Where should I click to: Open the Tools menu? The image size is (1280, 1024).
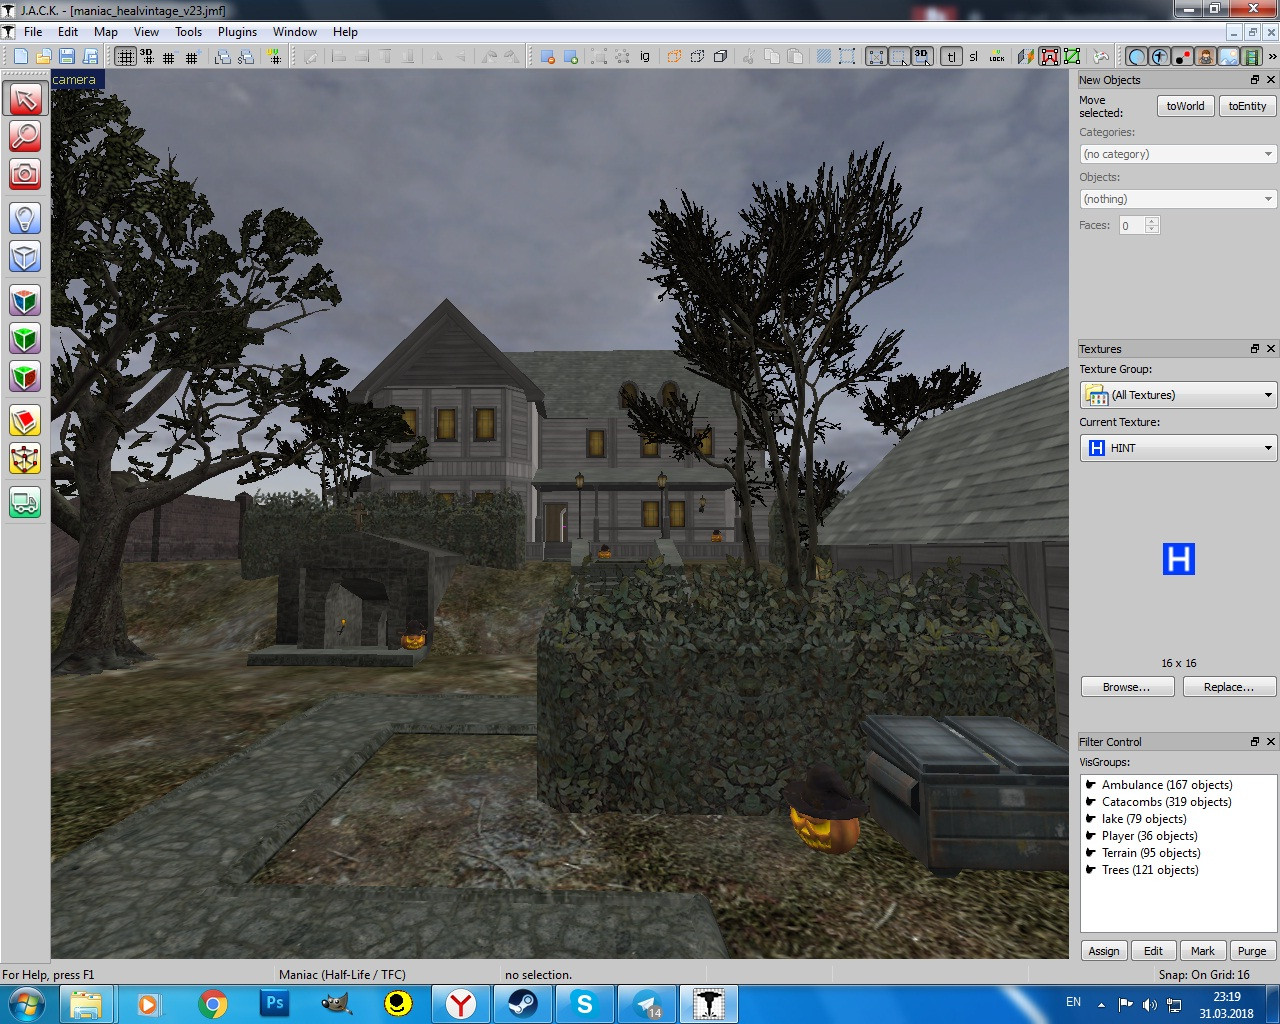pos(188,32)
